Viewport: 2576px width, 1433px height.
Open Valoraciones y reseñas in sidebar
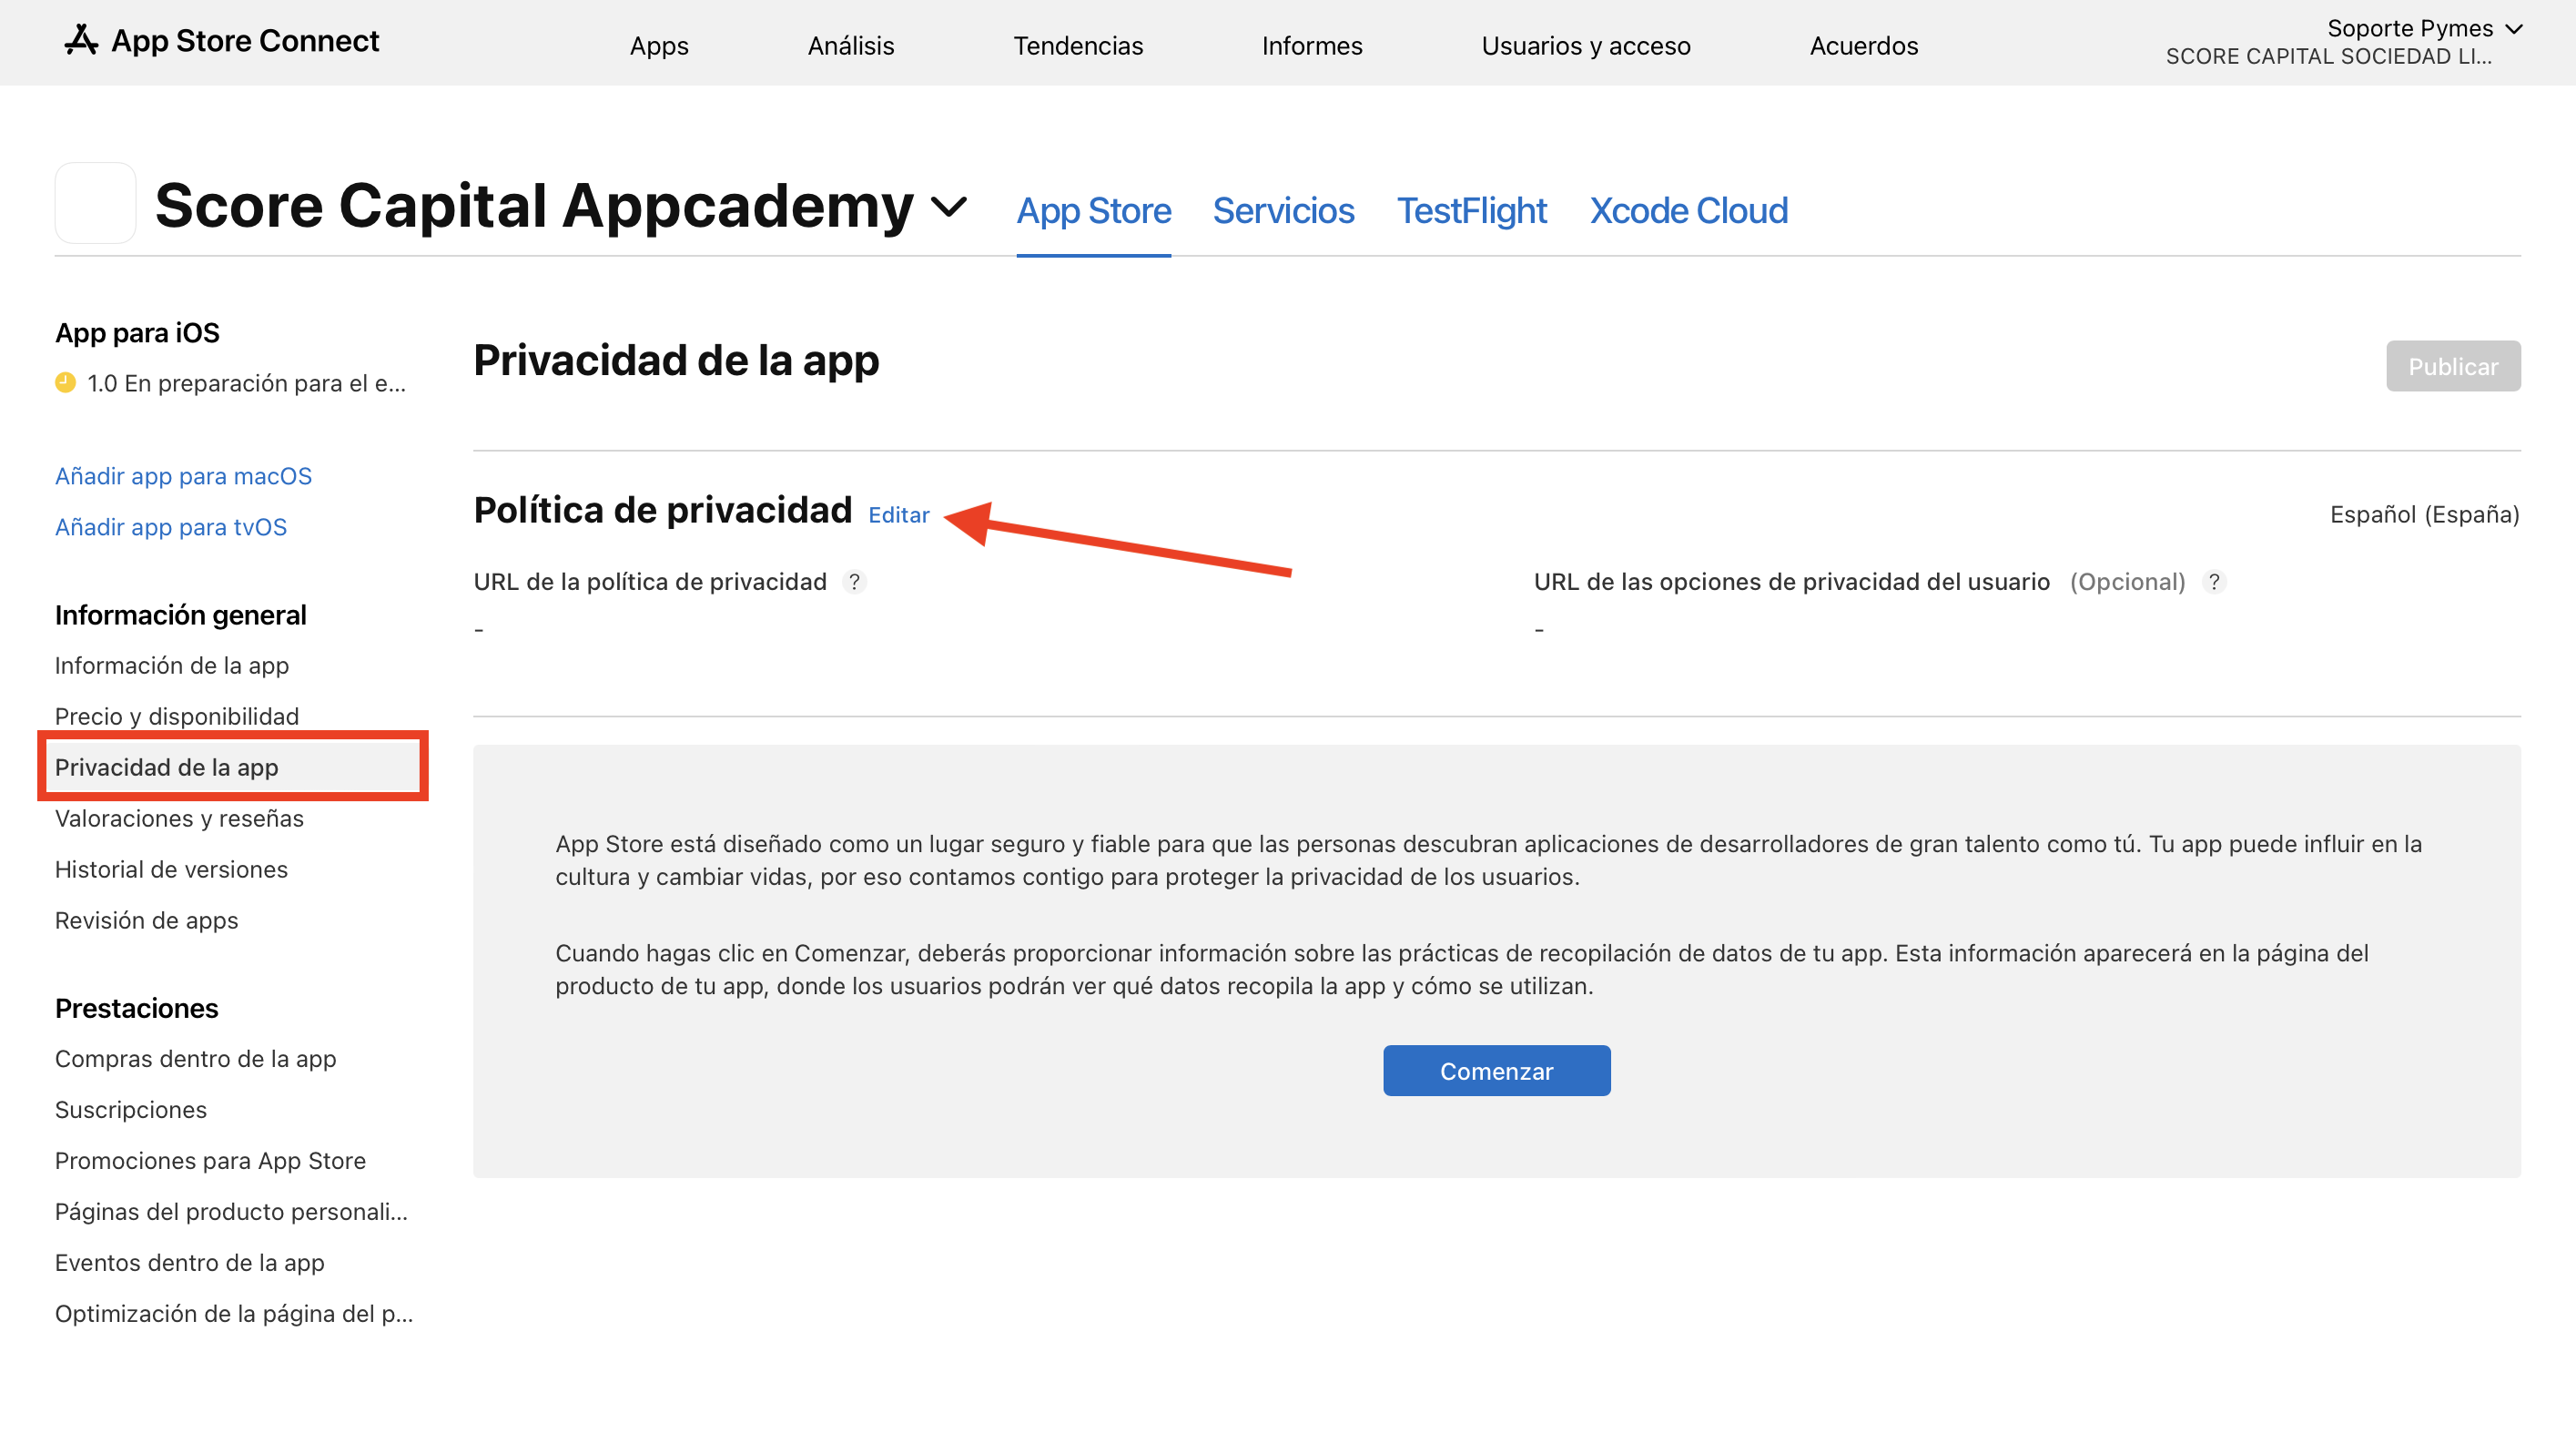tap(179, 819)
